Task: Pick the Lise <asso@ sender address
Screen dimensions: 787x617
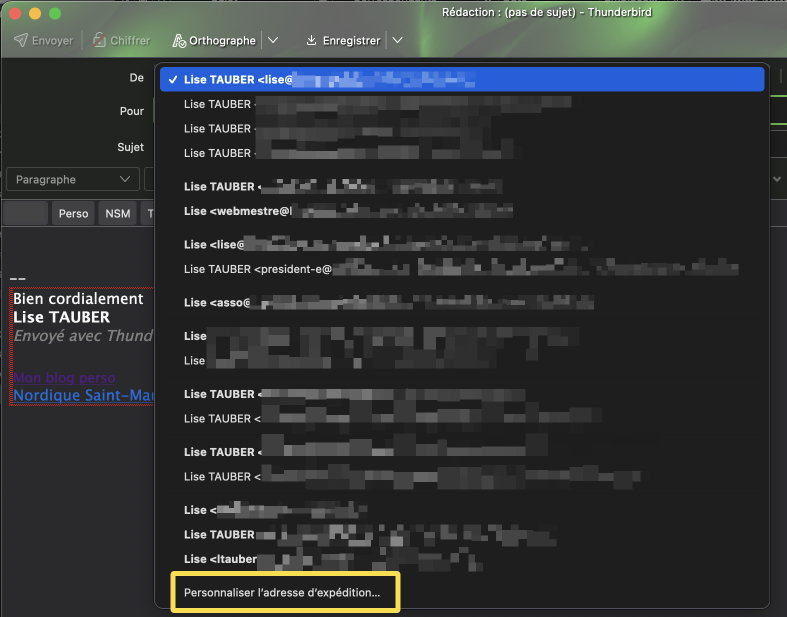Action: 215,302
